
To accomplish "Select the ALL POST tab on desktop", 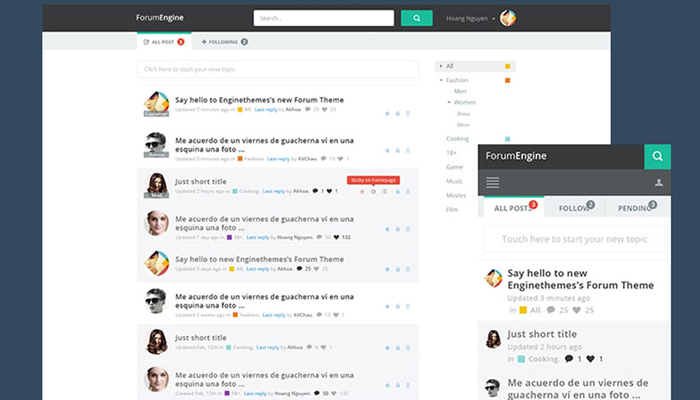I will click(x=164, y=42).
